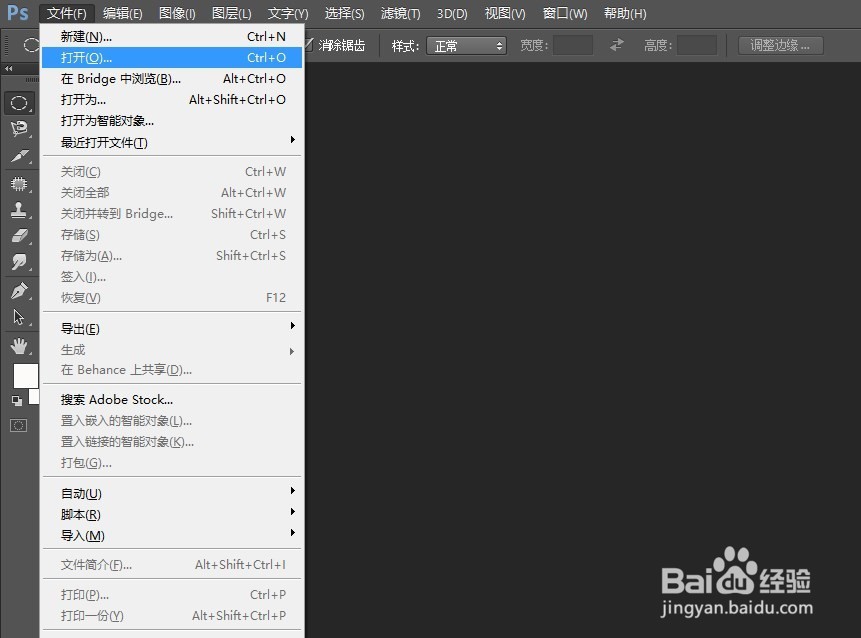The height and width of the screenshot is (638, 861).
Task: Expand the 最近打开文件 submenu
Action: [172, 142]
